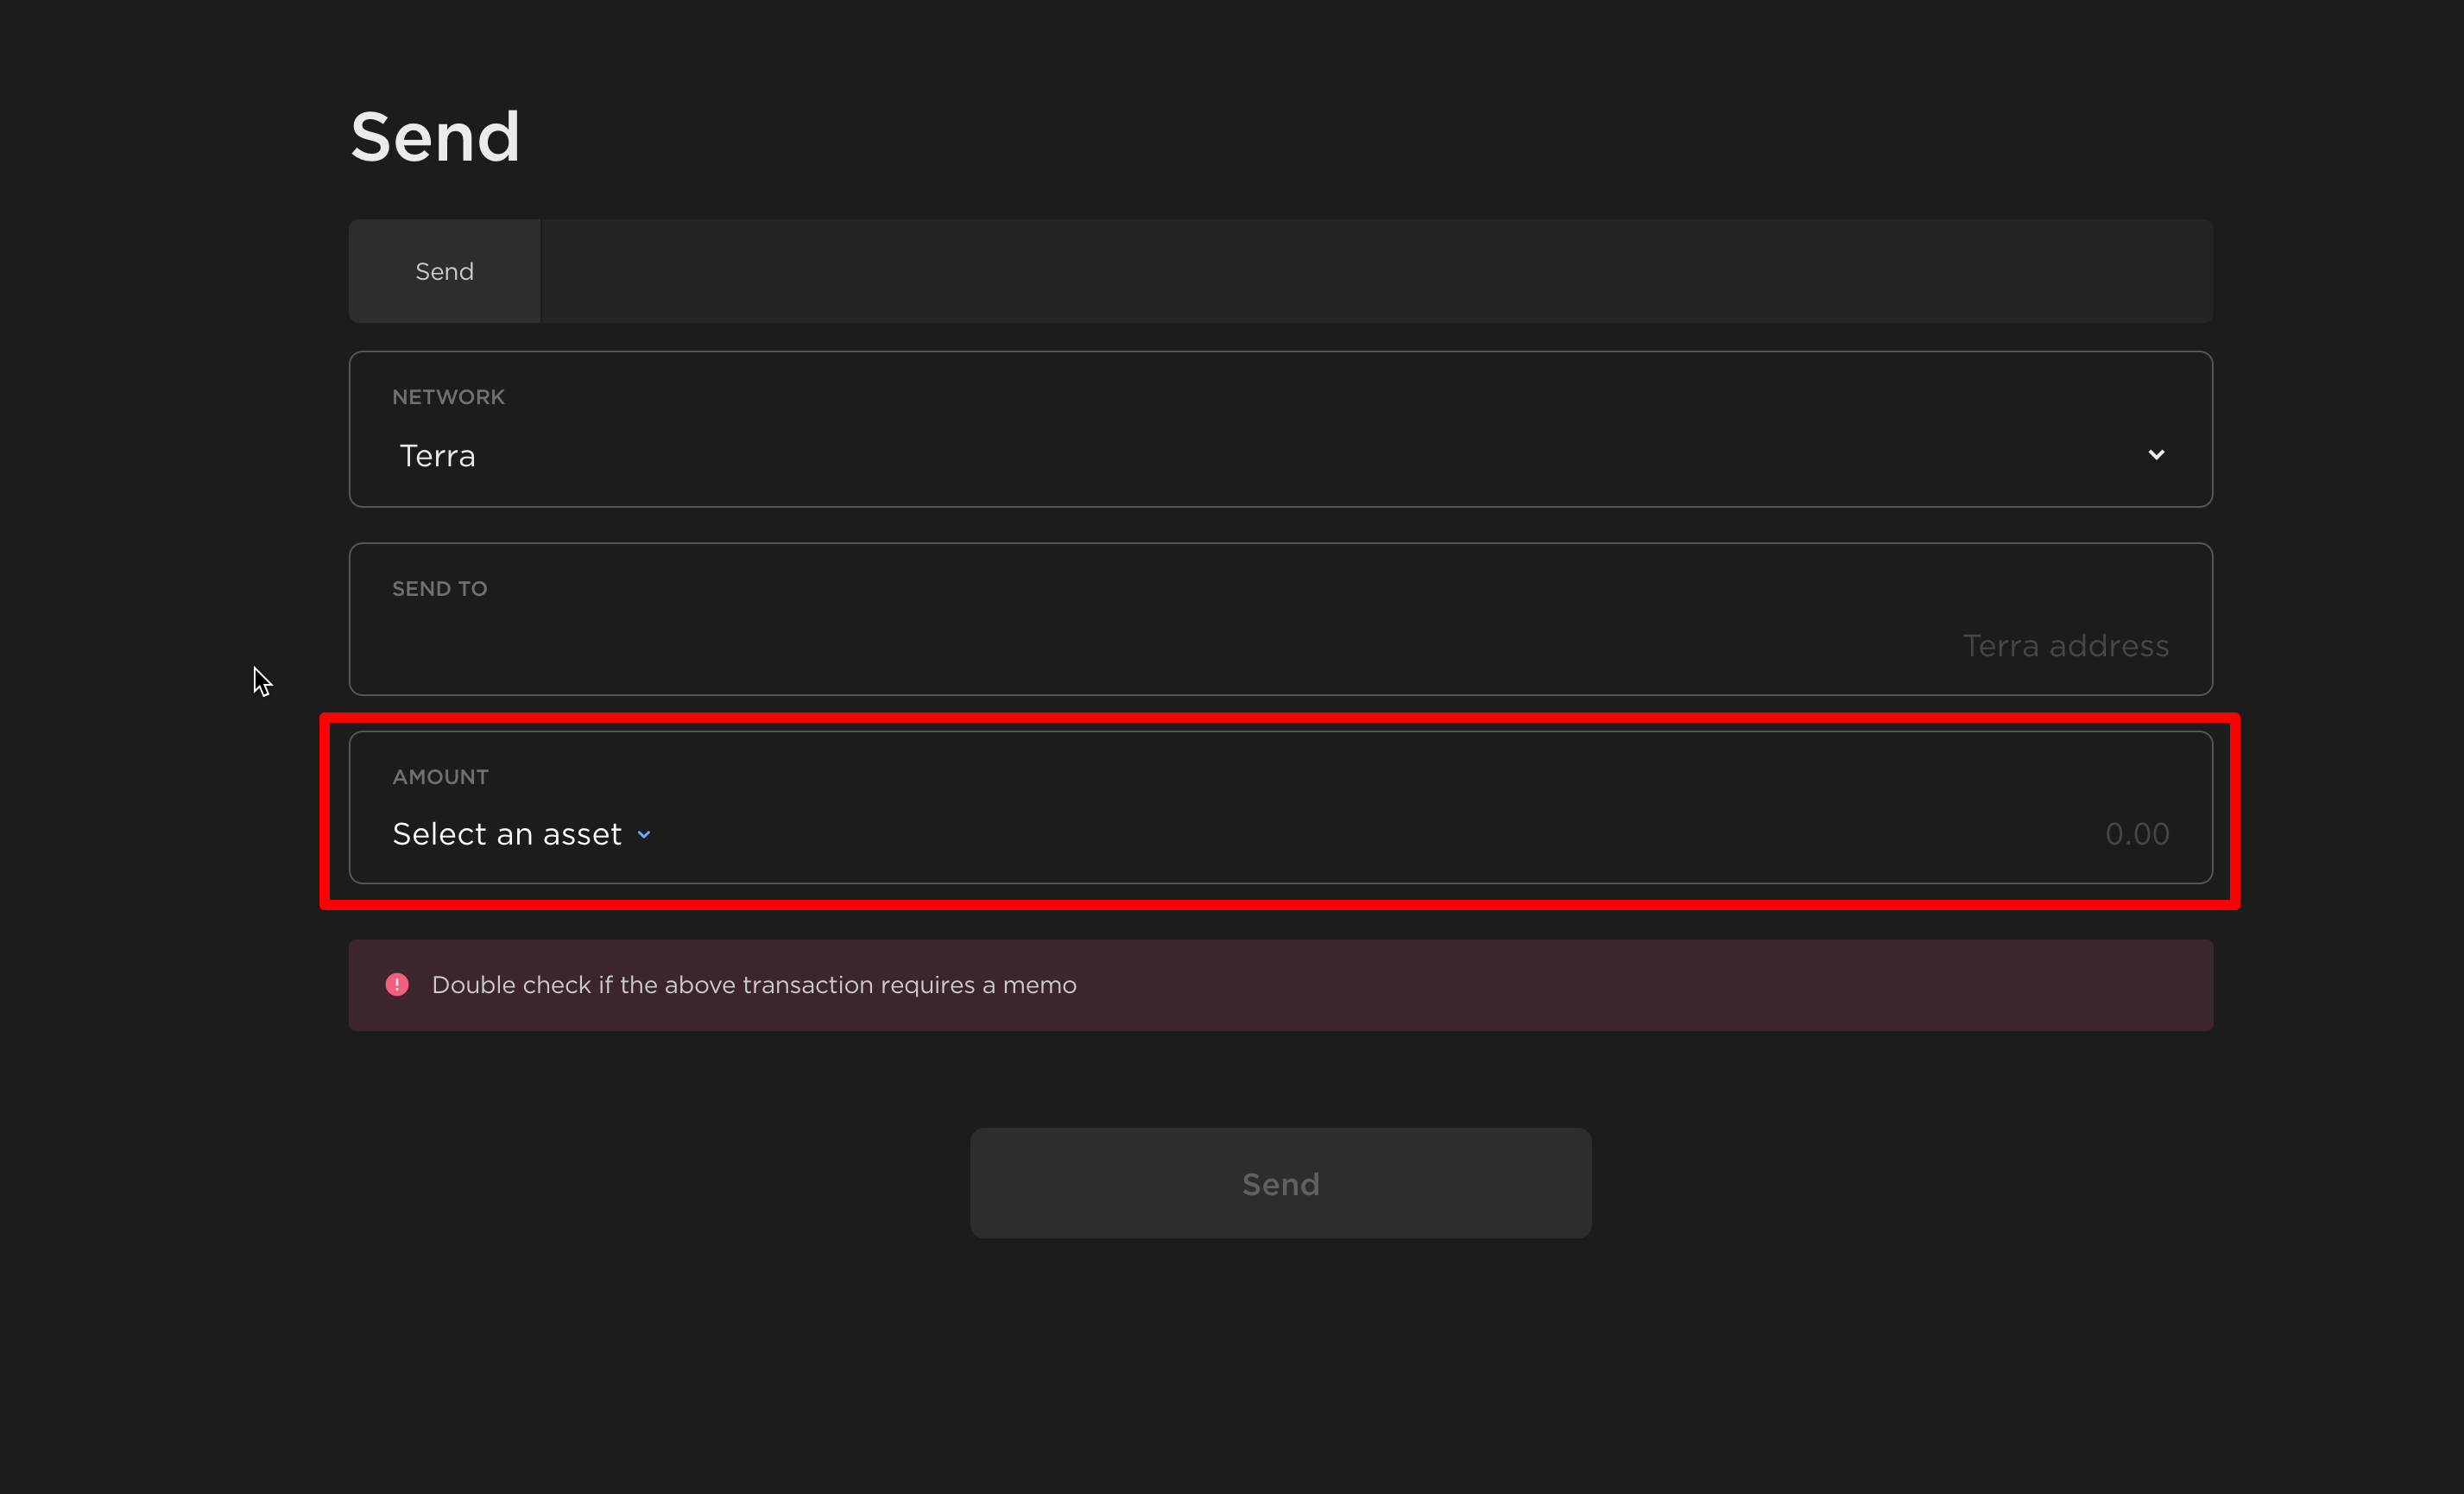Screen dimensions: 2464x1494
Task: Click the blue chevron beside Select an asset
Action: [x=644, y=835]
